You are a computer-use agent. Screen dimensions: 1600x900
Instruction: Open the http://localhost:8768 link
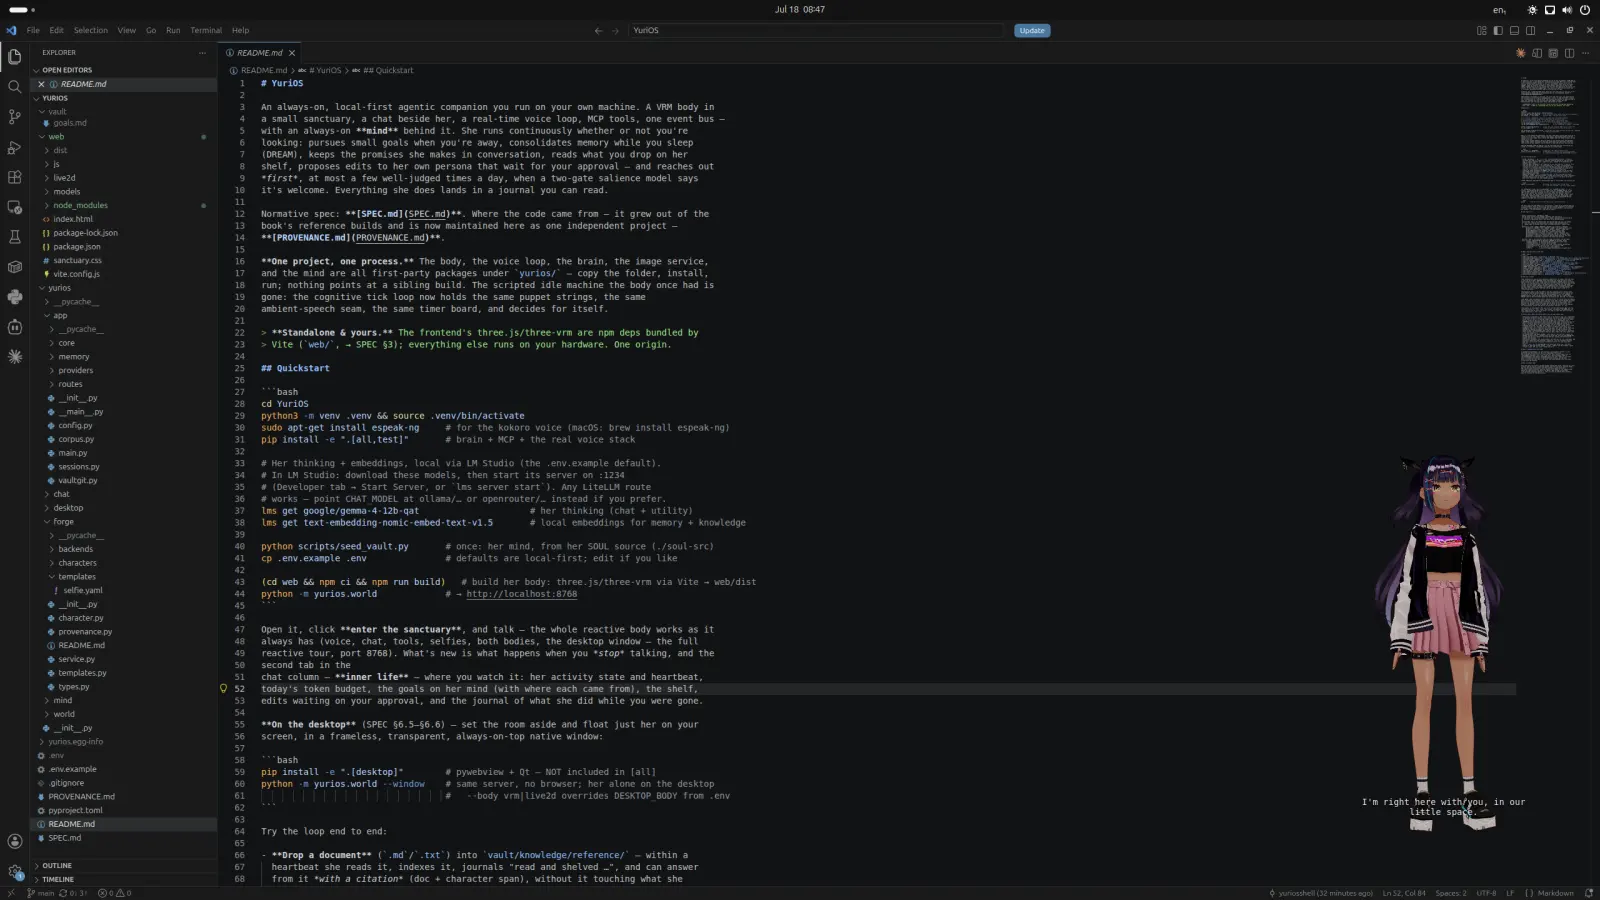tap(521, 594)
